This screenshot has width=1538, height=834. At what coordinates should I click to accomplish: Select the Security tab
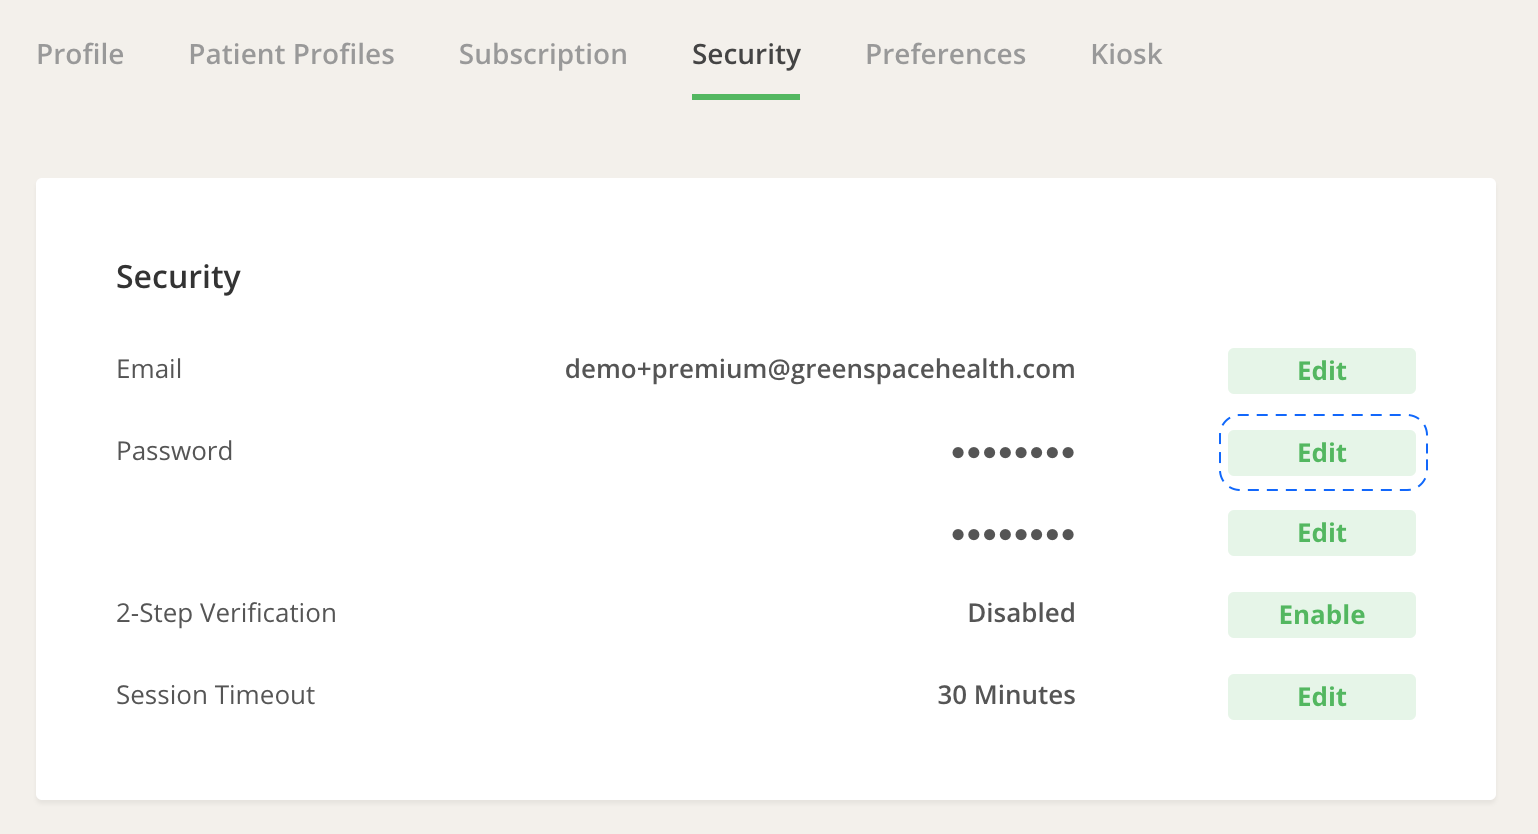pos(746,54)
